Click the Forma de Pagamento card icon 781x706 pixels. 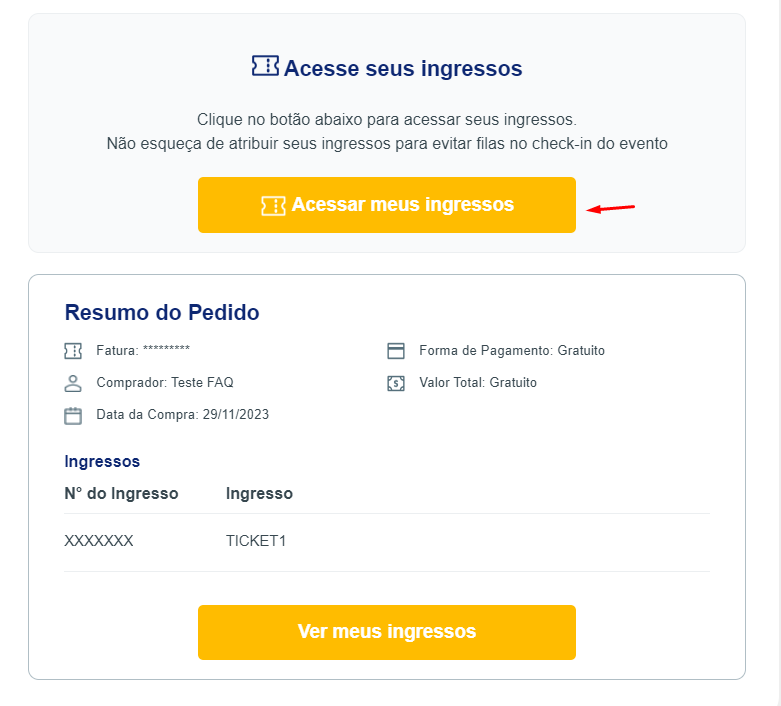(x=396, y=351)
